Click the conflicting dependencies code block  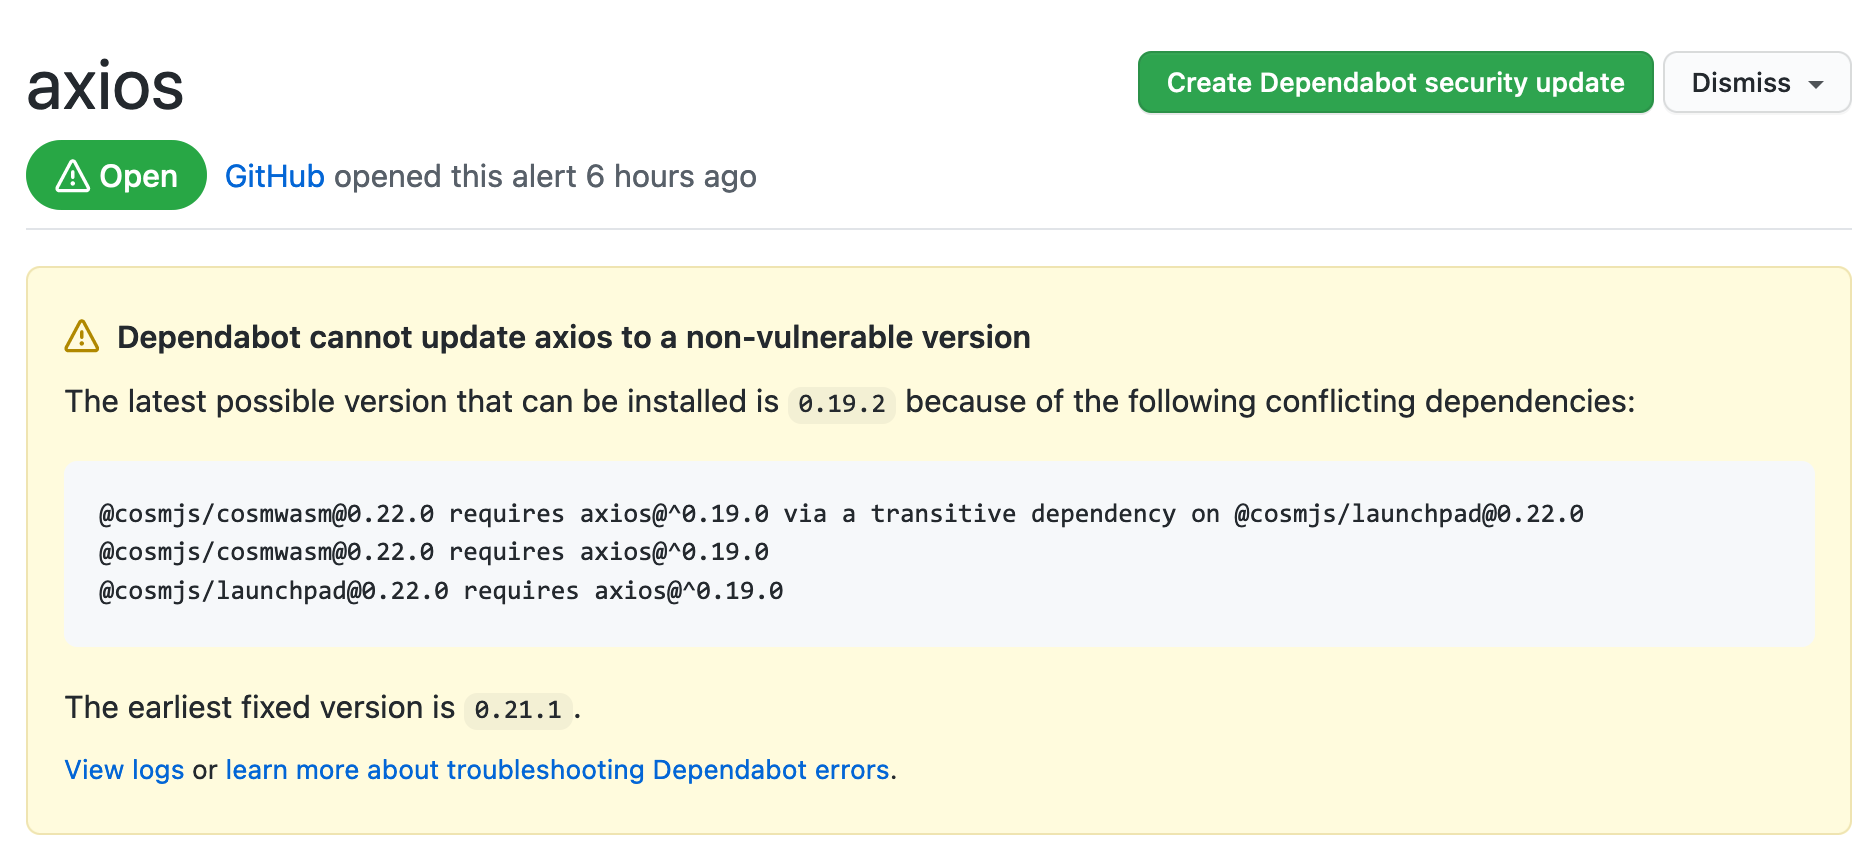point(938,552)
